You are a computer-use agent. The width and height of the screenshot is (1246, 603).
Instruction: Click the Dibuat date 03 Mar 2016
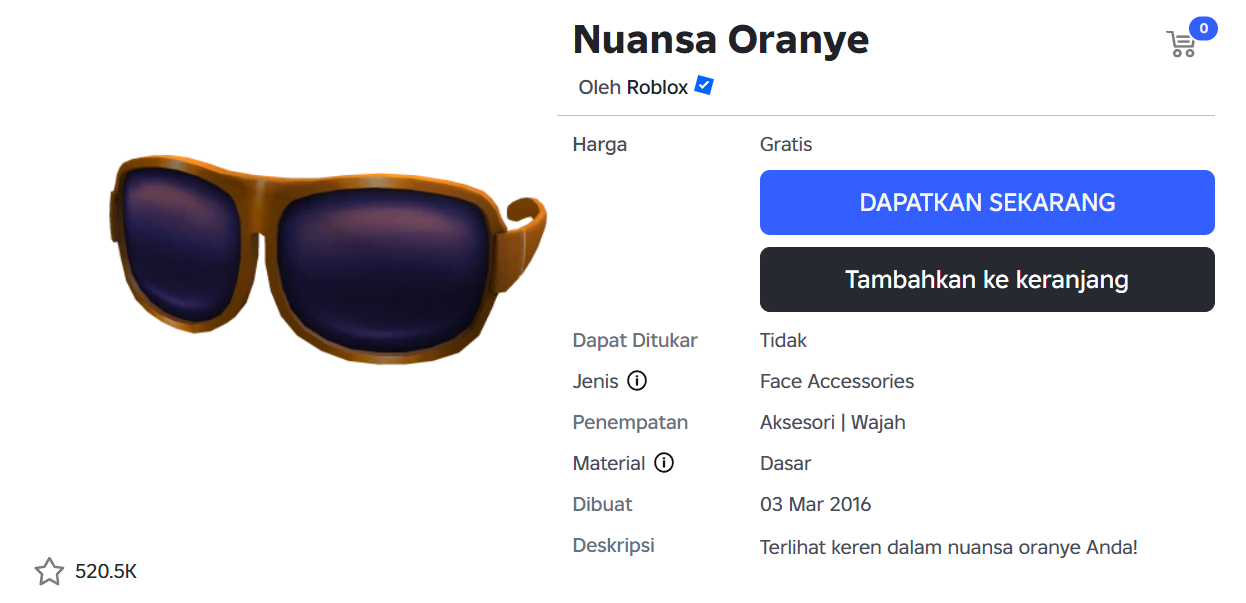pyautogui.click(x=815, y=504)
